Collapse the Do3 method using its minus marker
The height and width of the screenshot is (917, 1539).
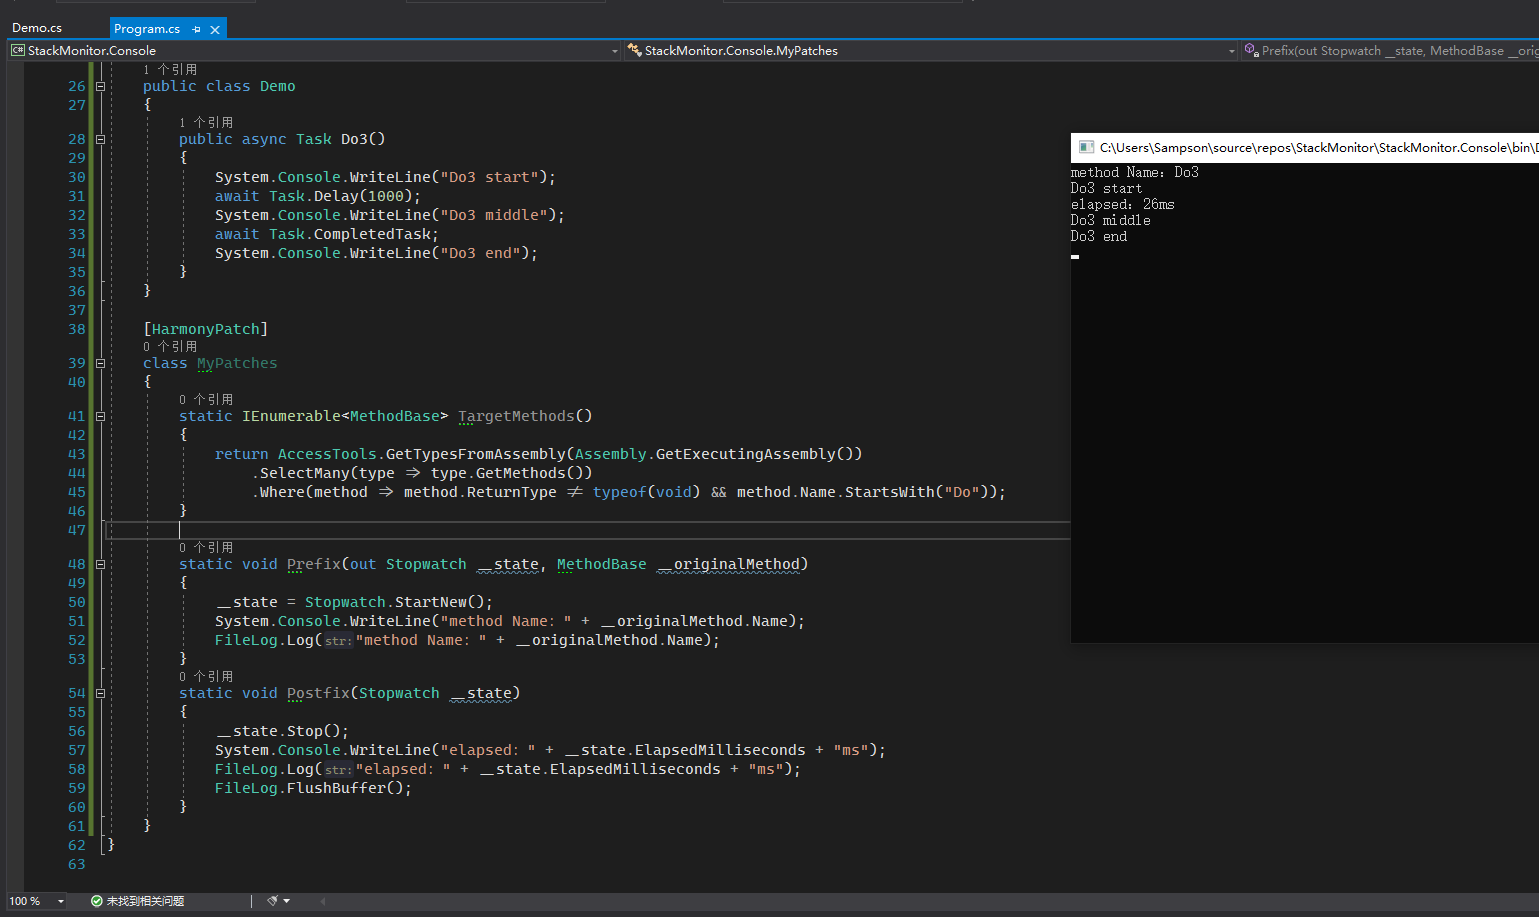click(x=100, y=139)
